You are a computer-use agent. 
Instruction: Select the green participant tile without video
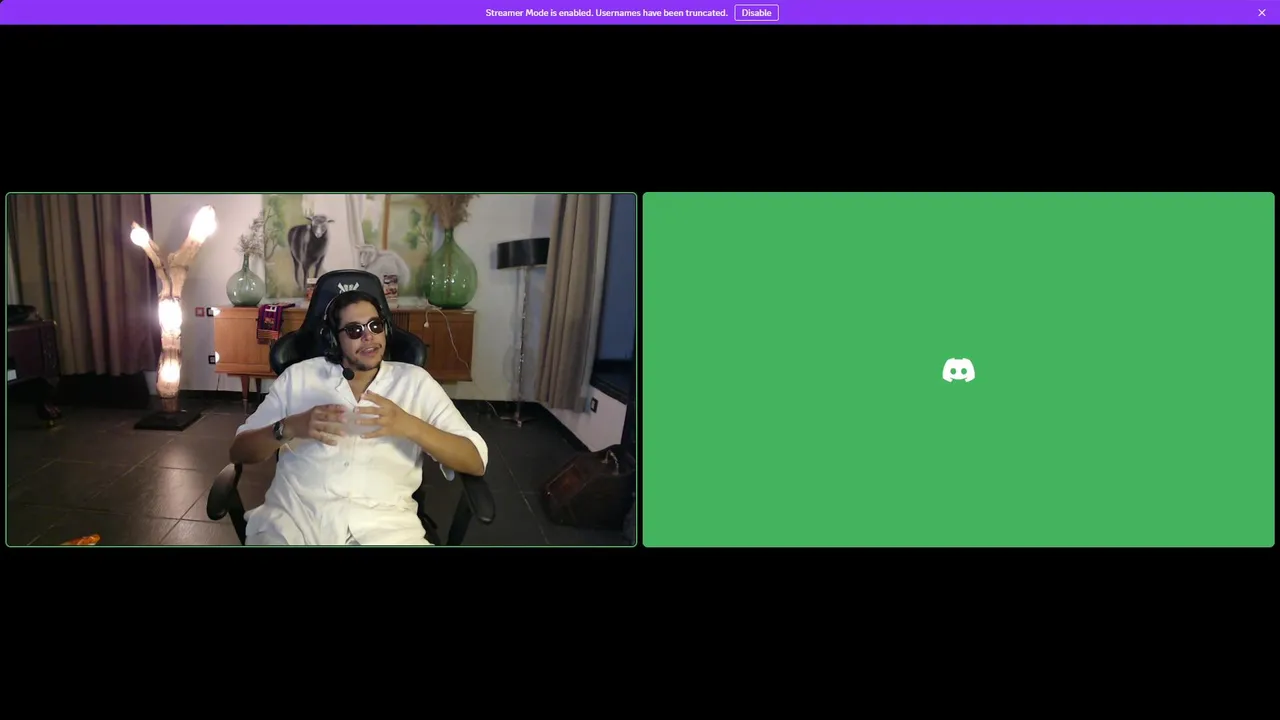coord(958,370)
